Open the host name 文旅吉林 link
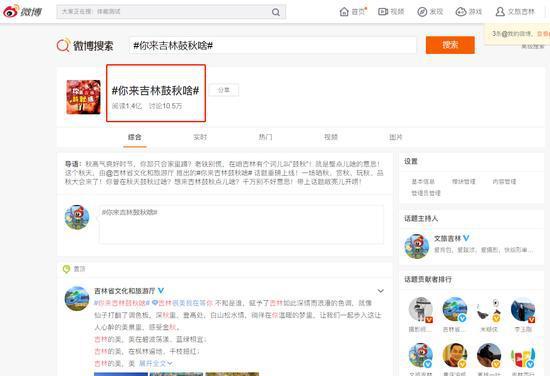 click(x=448, y=239)
